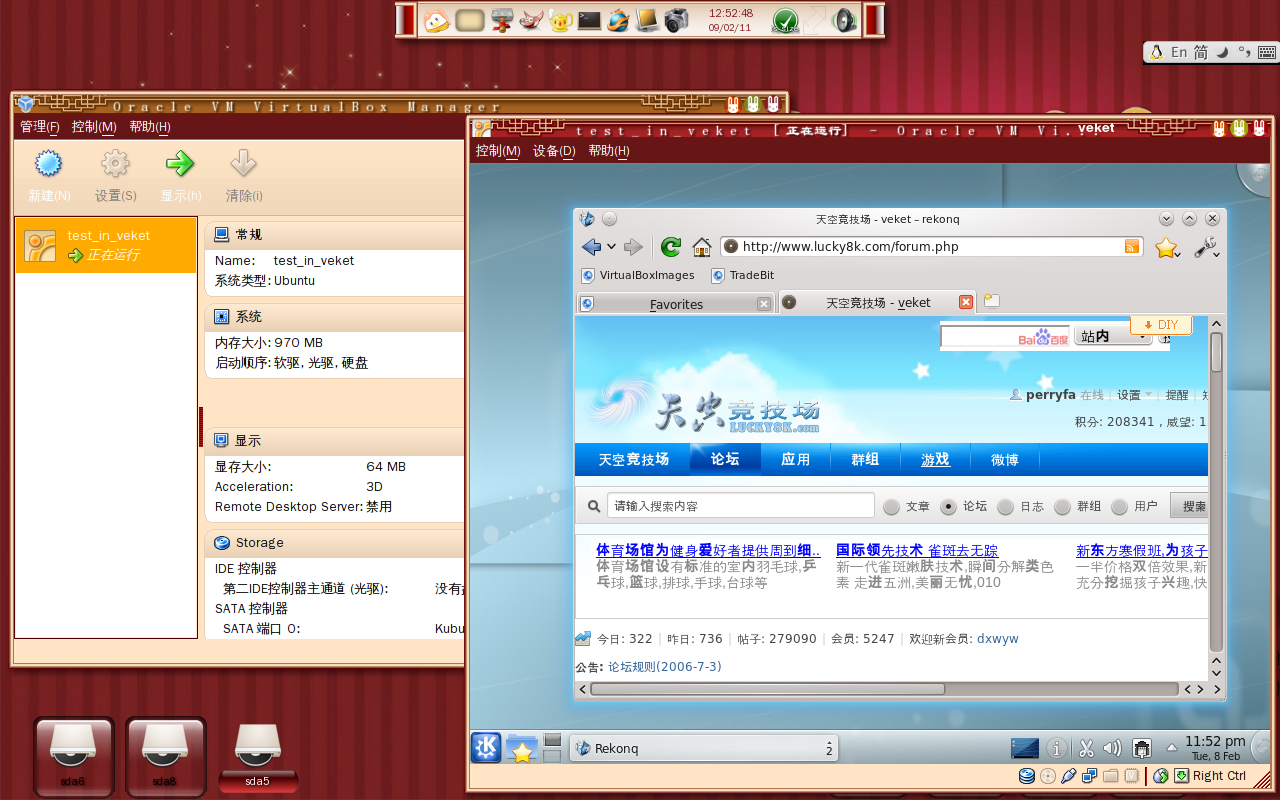Open 帮助(H) menu in VirtualBox Manager

coord(150,127)
